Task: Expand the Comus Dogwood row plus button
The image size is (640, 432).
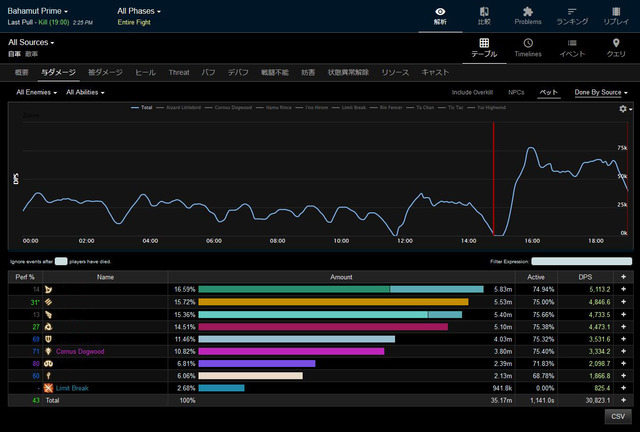Action: tap(623, 351)
